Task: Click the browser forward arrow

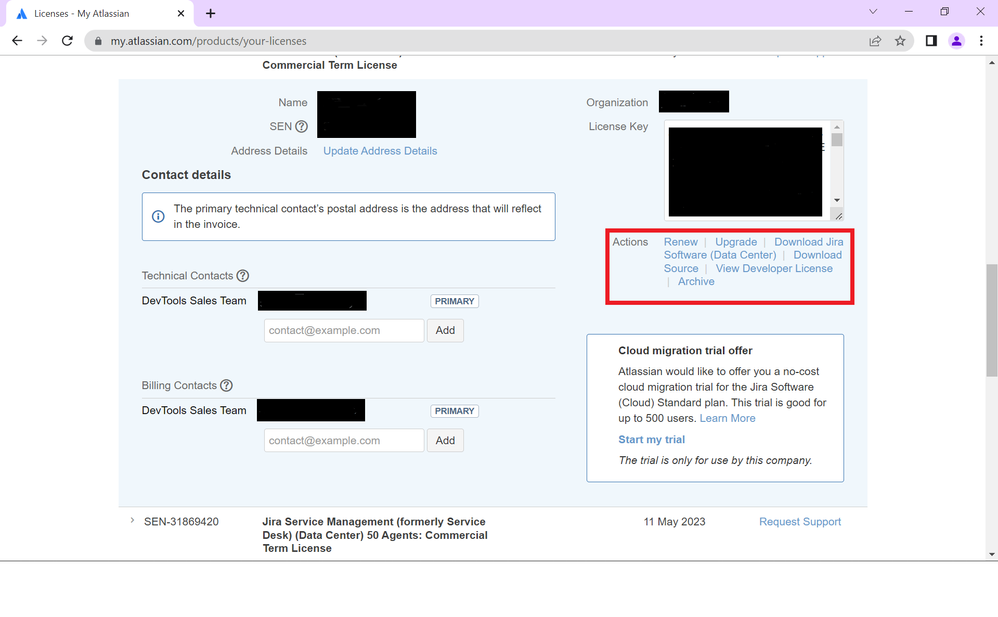Action: [x=42, y=41]
